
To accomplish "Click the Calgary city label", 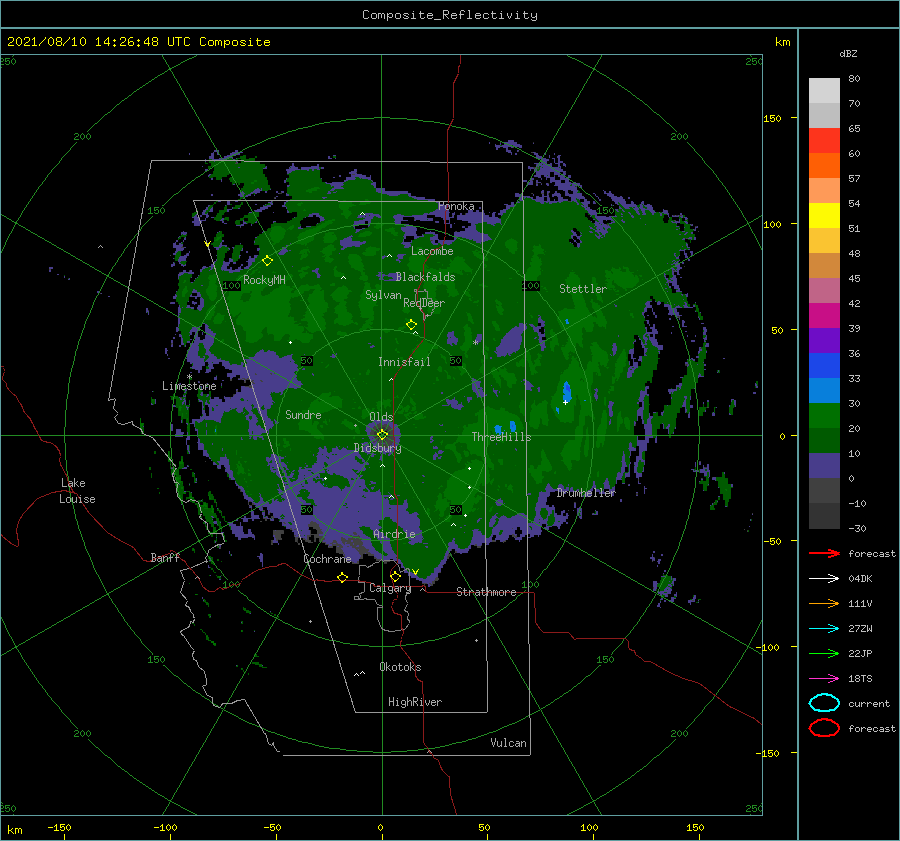I will pos(390,588).
